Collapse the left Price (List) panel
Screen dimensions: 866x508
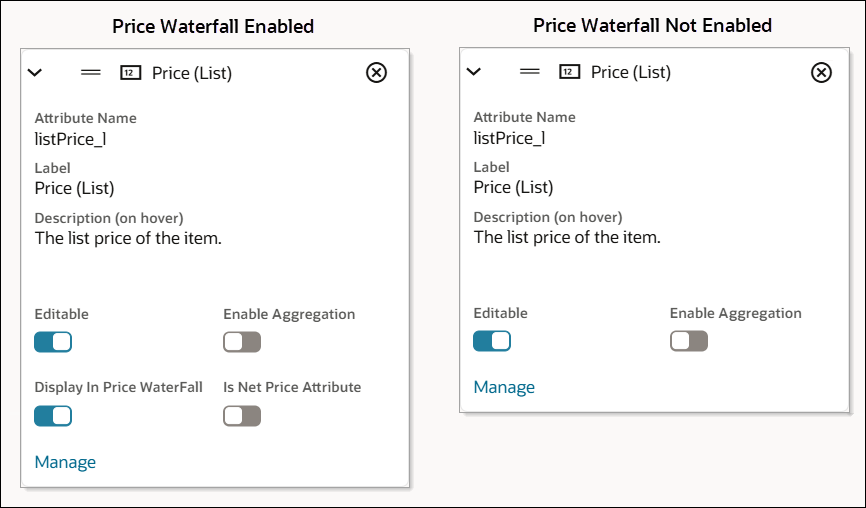tap(36, 72)
